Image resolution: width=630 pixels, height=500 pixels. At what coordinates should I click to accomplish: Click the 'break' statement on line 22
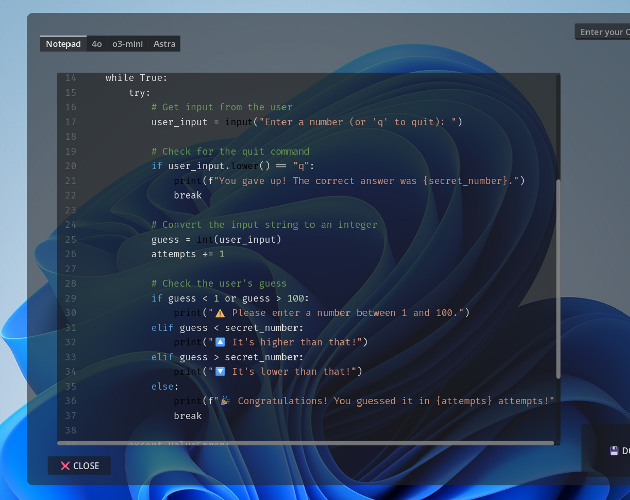coord(188,195)
